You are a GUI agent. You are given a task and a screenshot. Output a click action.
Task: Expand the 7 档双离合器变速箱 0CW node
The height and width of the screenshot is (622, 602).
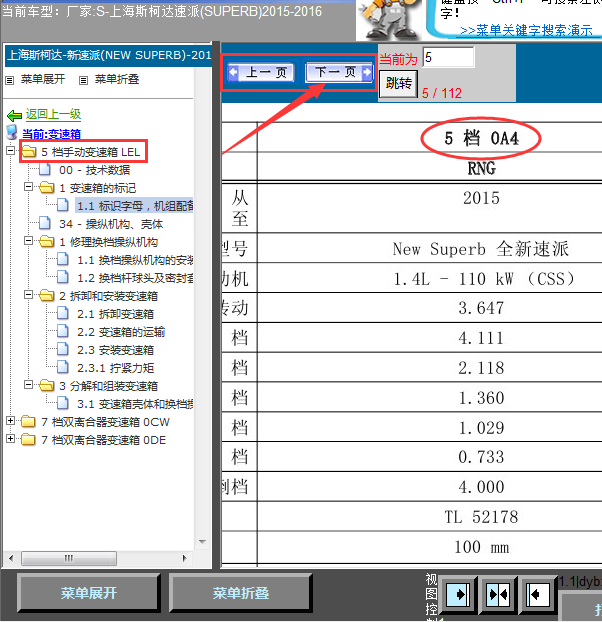(x=11, y=420)
